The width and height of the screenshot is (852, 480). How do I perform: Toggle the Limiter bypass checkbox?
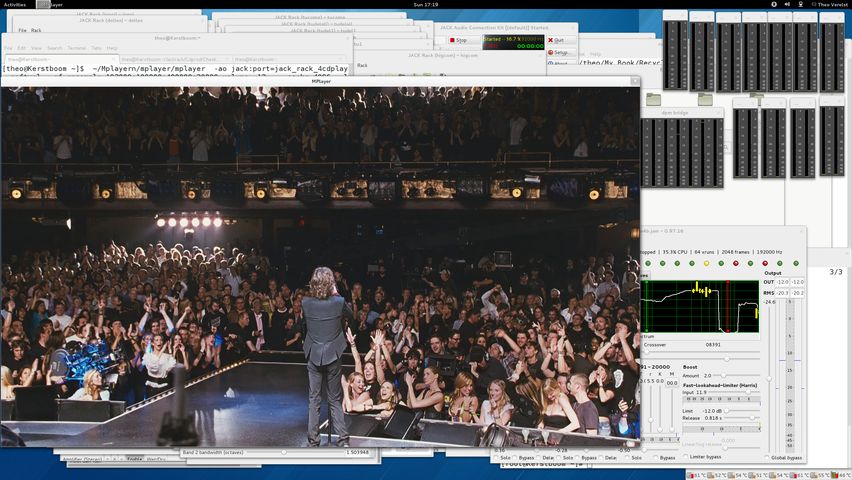click(x=686, y=457)
